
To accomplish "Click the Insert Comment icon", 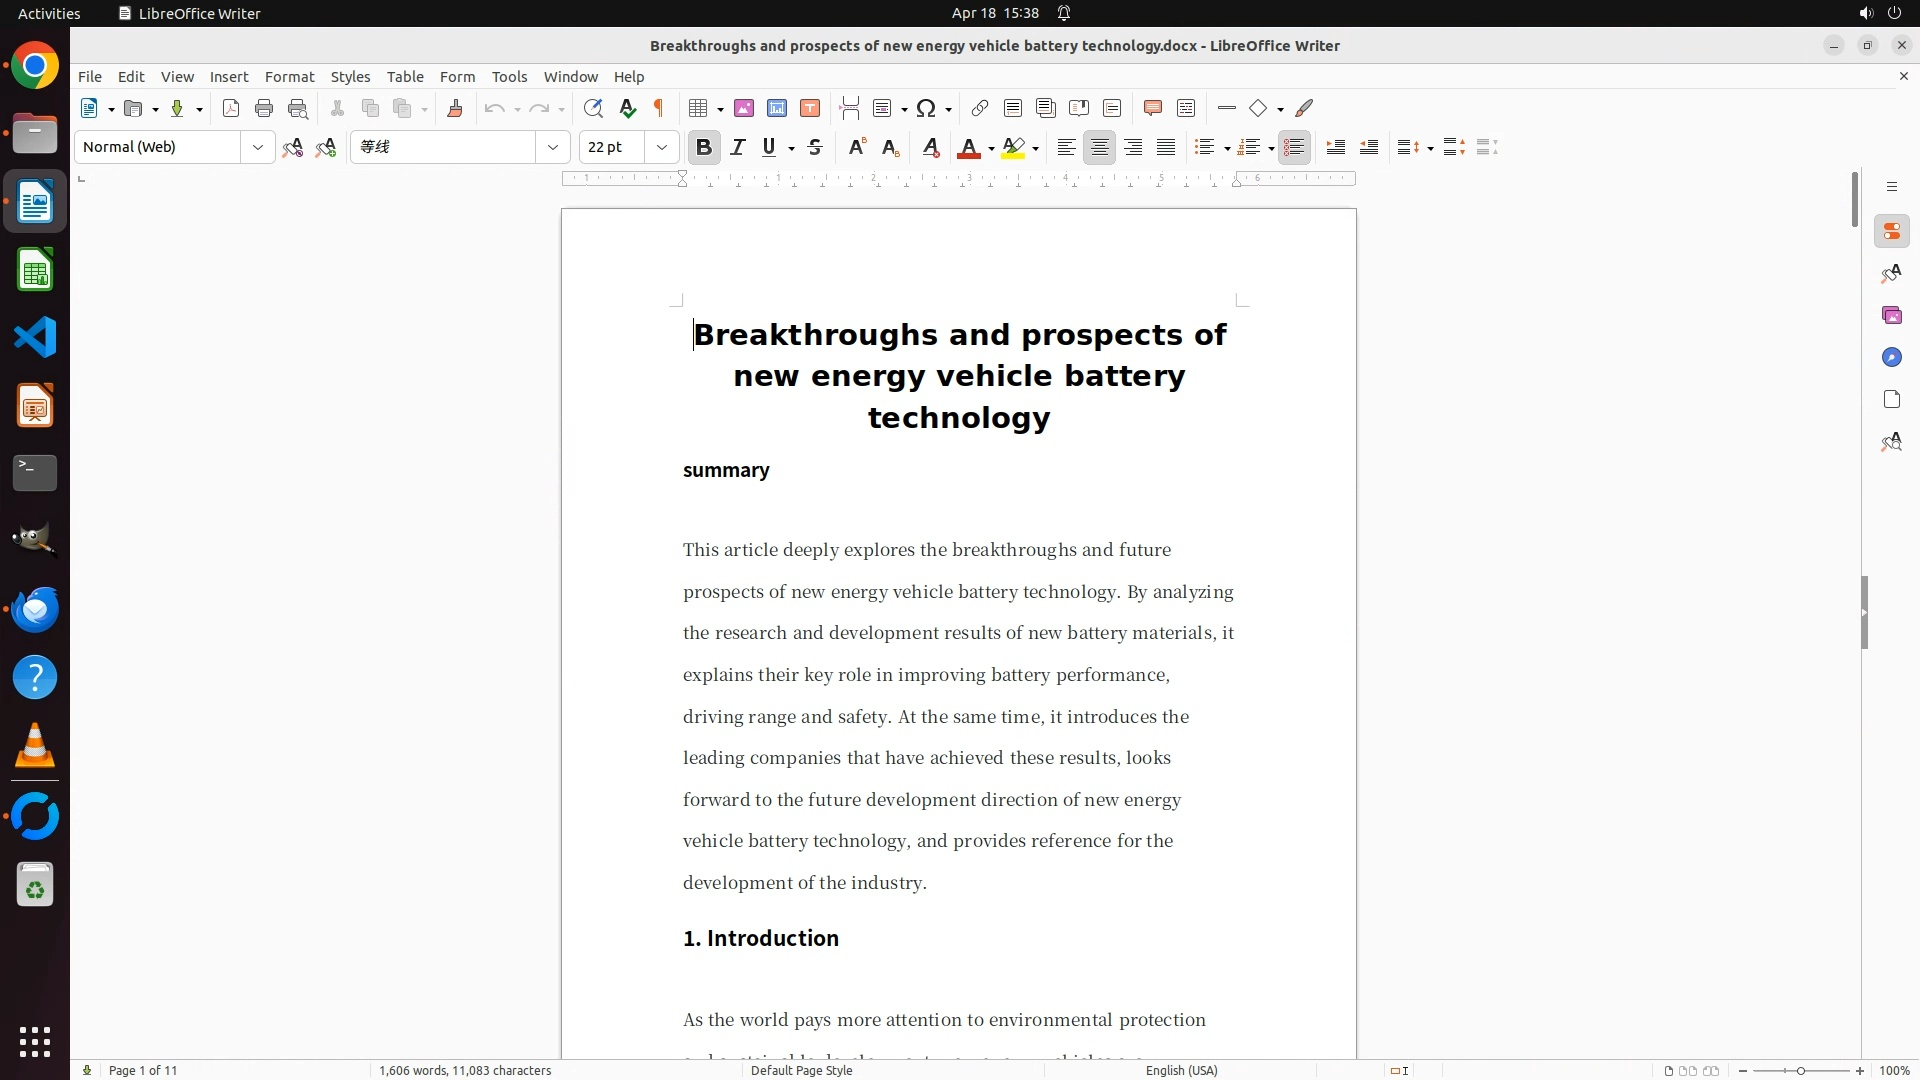I will click(1152, 108).
